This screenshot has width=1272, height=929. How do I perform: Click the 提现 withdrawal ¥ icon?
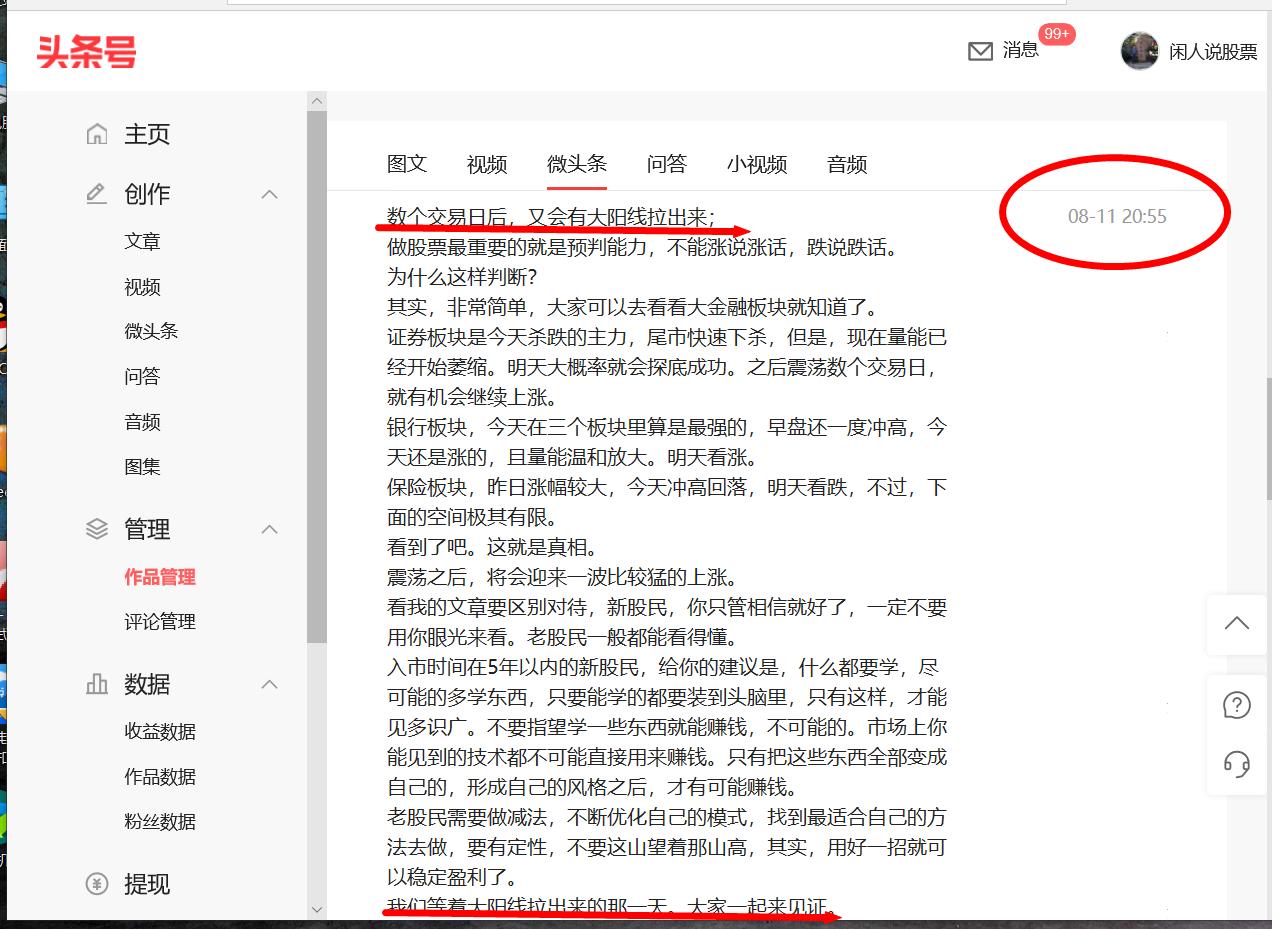click(x=96, y=885)
